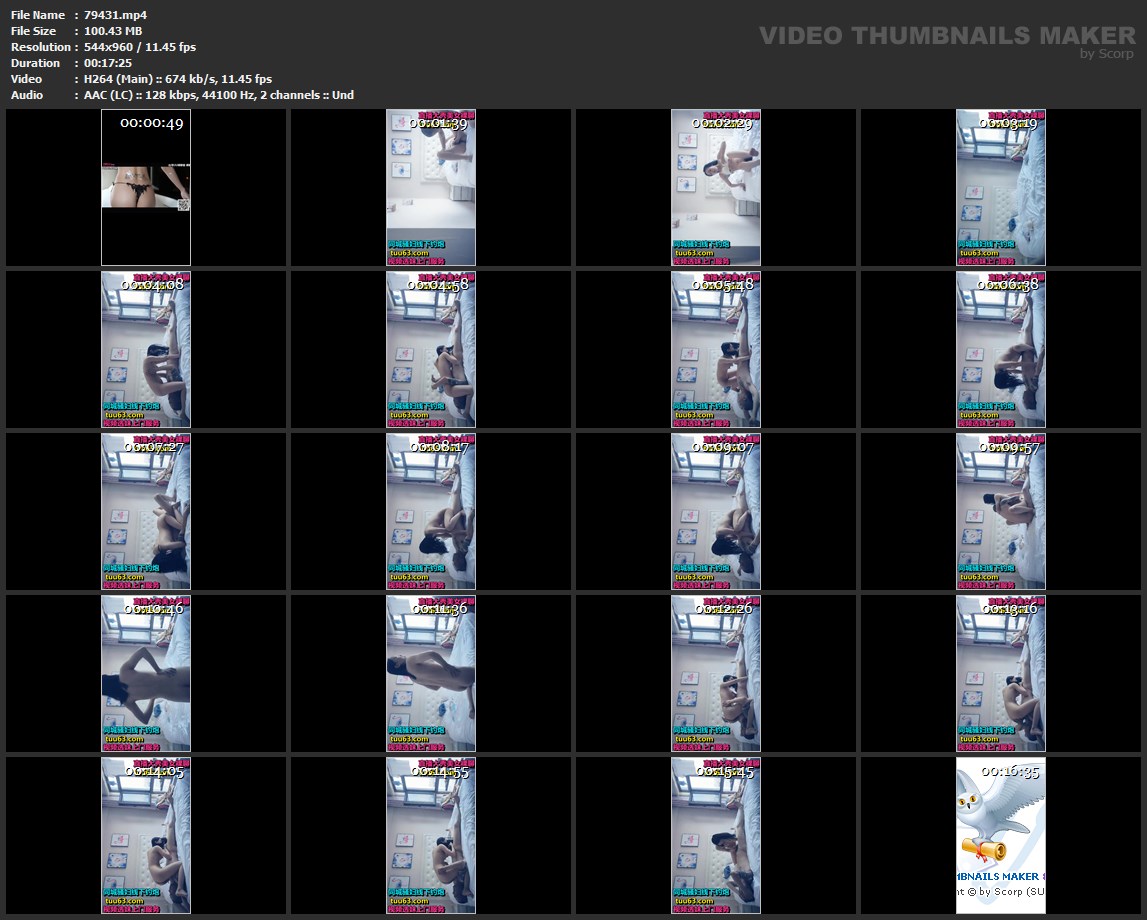Click the Audio AAC info line
Viewport: 1147px width, 920px height.
click(219, 95)
